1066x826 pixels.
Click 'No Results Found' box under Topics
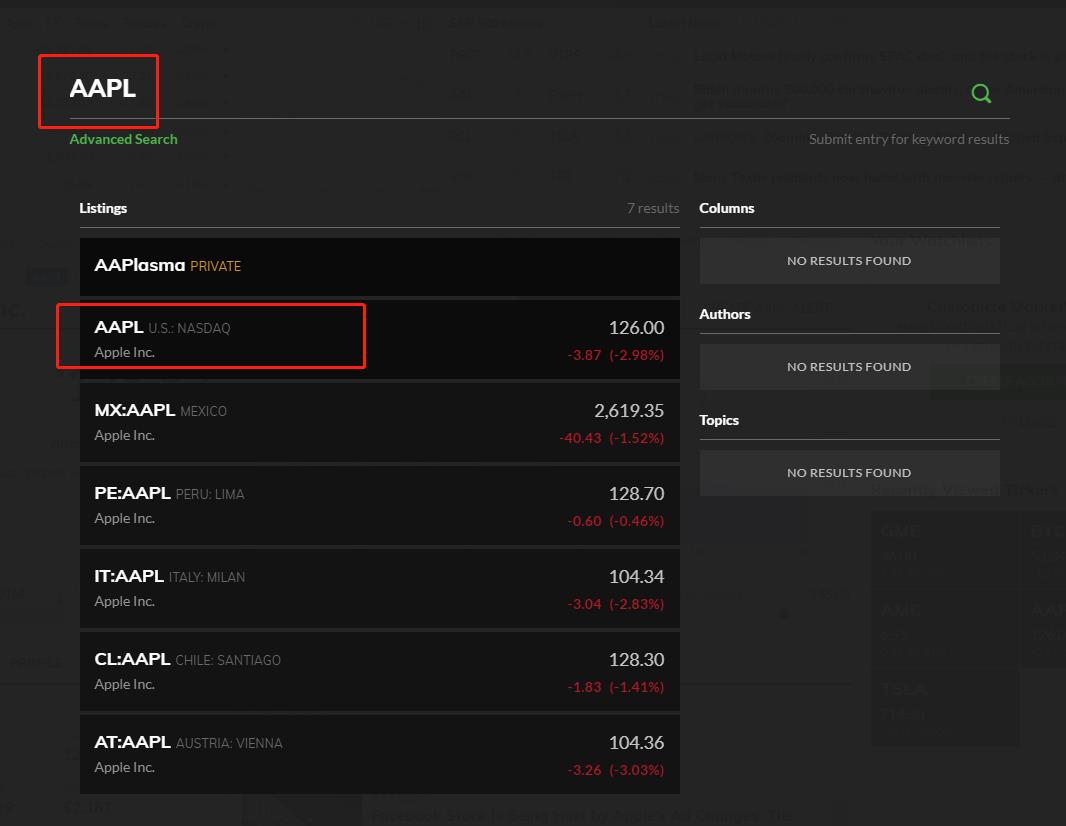(x=849, y=473)
